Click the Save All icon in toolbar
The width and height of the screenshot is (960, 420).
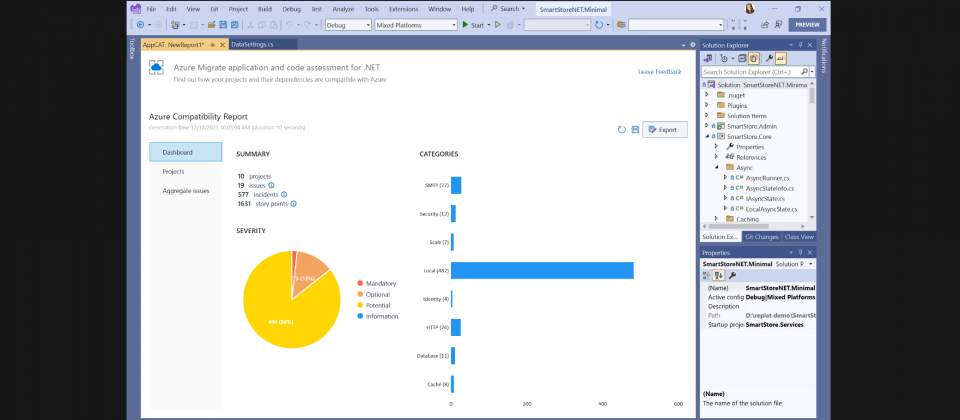coord(234,25)
